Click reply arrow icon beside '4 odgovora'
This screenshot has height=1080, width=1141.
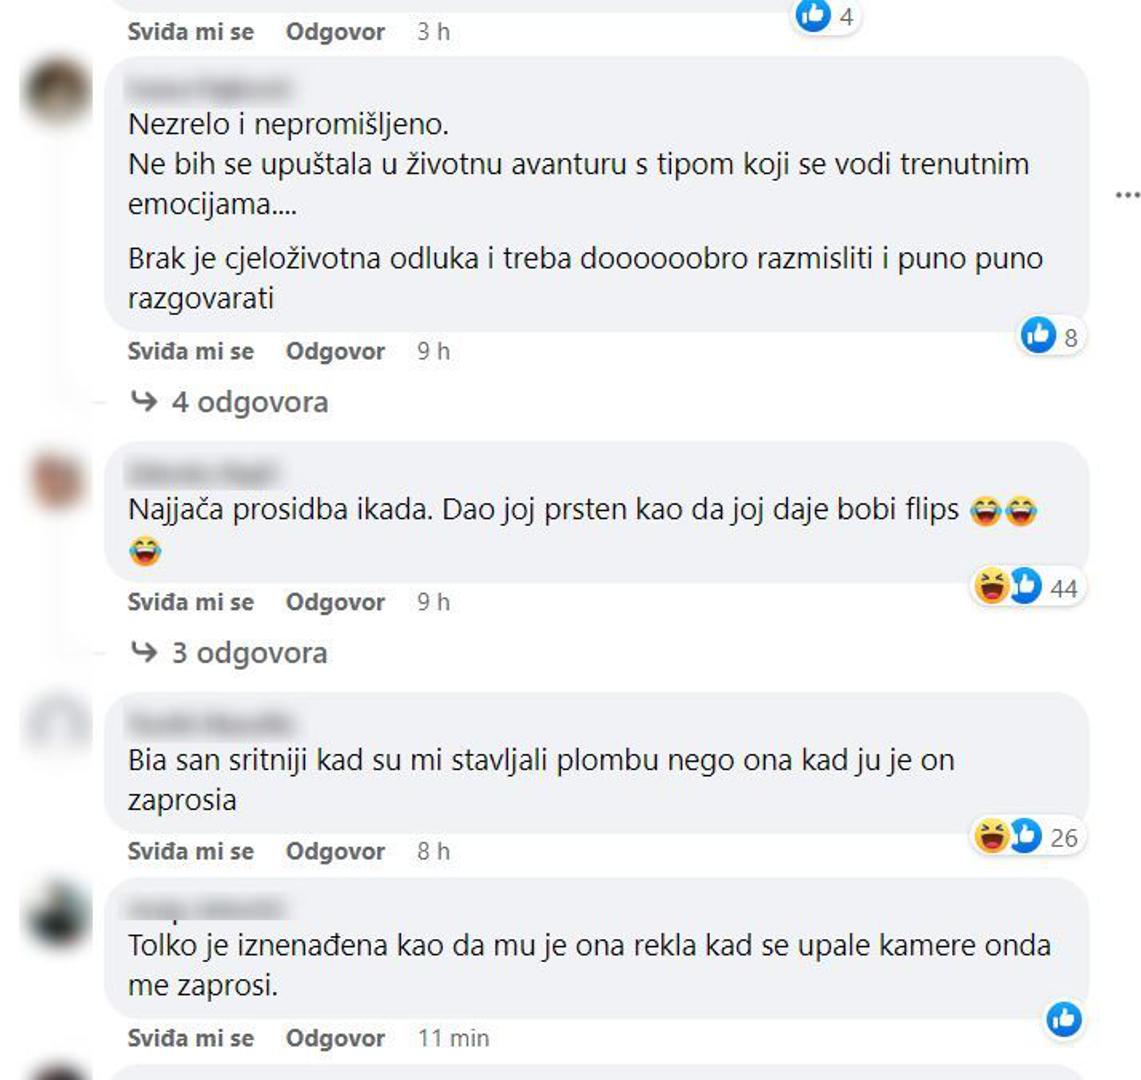point(143,401)
